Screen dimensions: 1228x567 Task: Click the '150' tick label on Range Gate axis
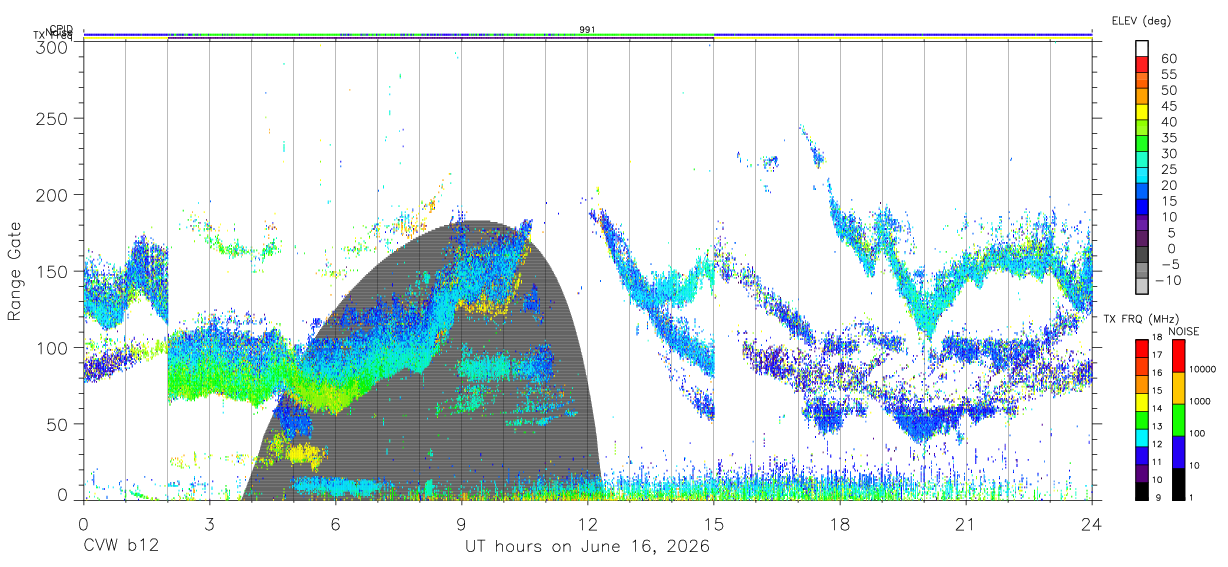51,271
